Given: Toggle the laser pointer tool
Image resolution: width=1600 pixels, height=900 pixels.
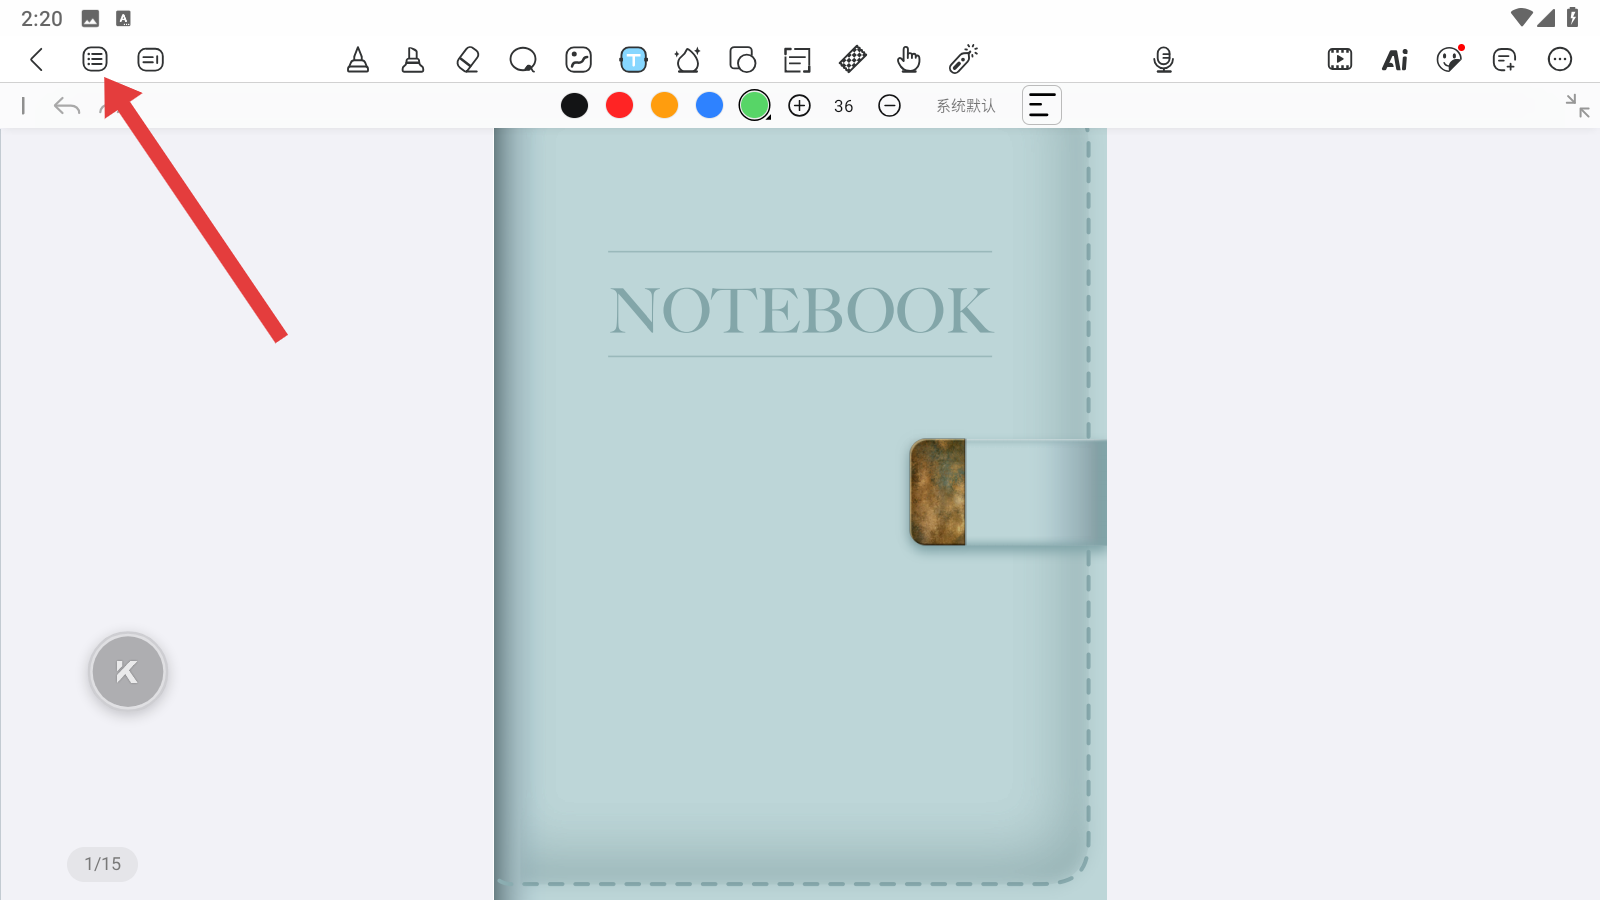Looking at the screenshot, I should coord(963,60).
